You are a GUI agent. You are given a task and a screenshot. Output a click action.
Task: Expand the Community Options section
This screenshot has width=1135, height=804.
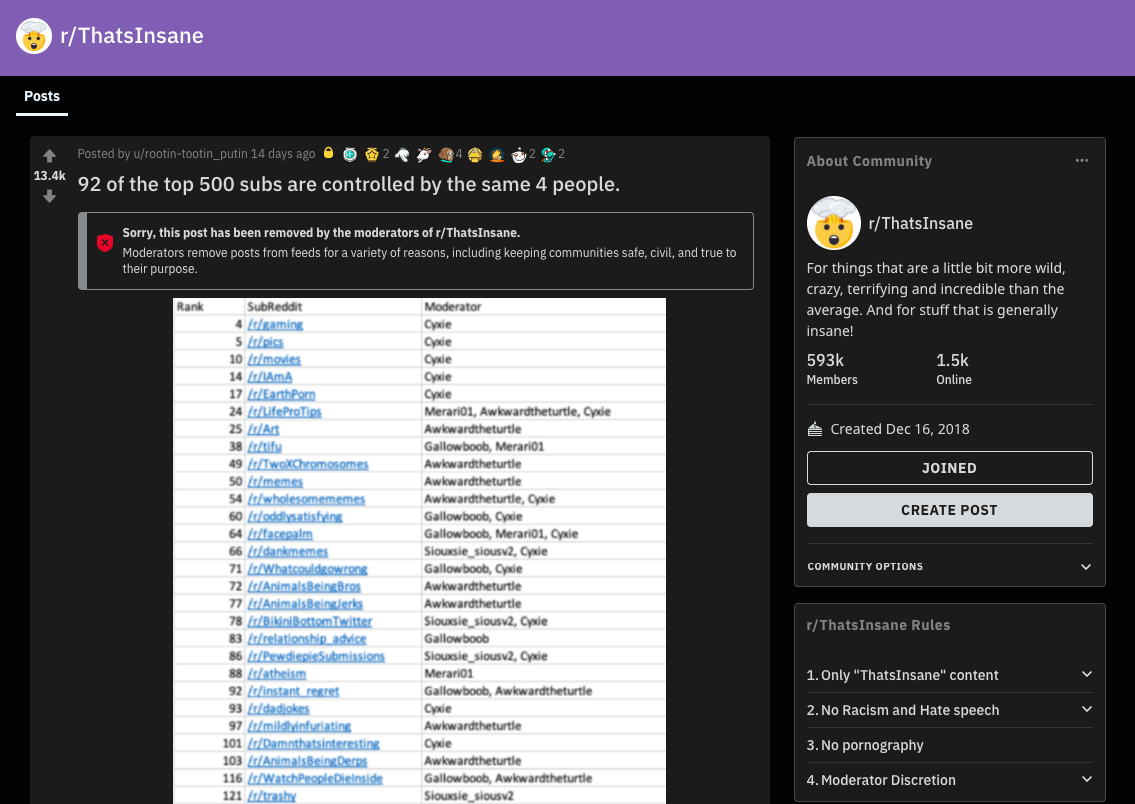point(1086,566)
